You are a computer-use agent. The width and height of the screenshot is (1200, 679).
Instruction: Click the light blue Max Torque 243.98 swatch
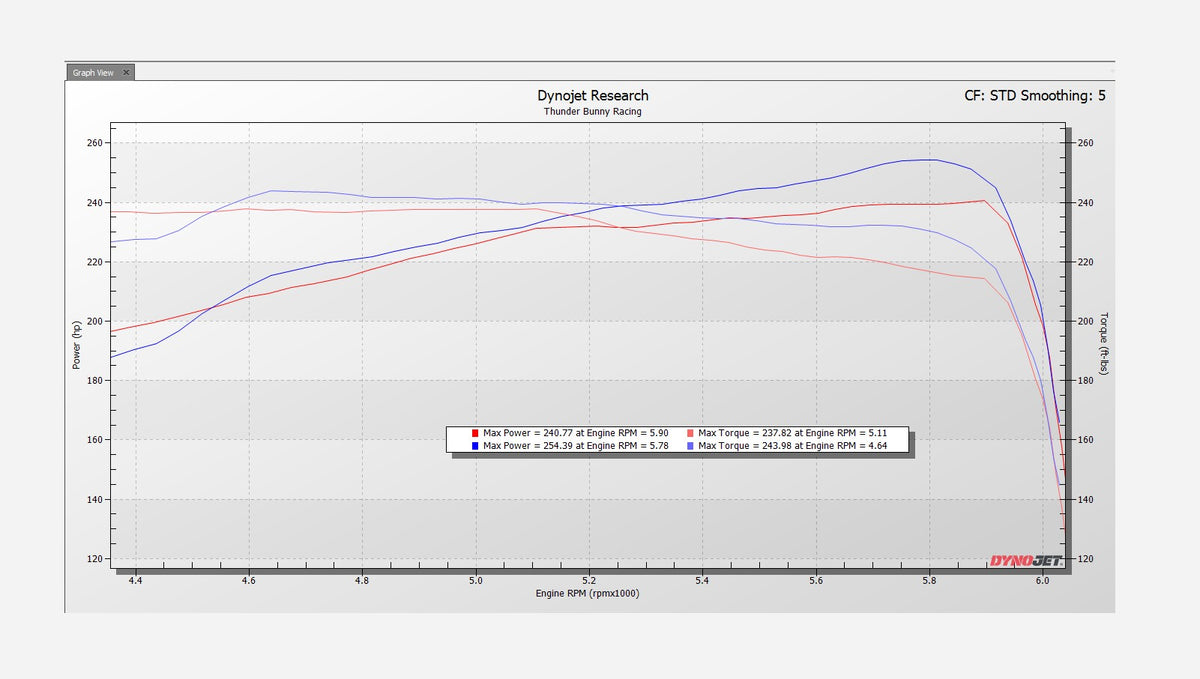(691, 446)
